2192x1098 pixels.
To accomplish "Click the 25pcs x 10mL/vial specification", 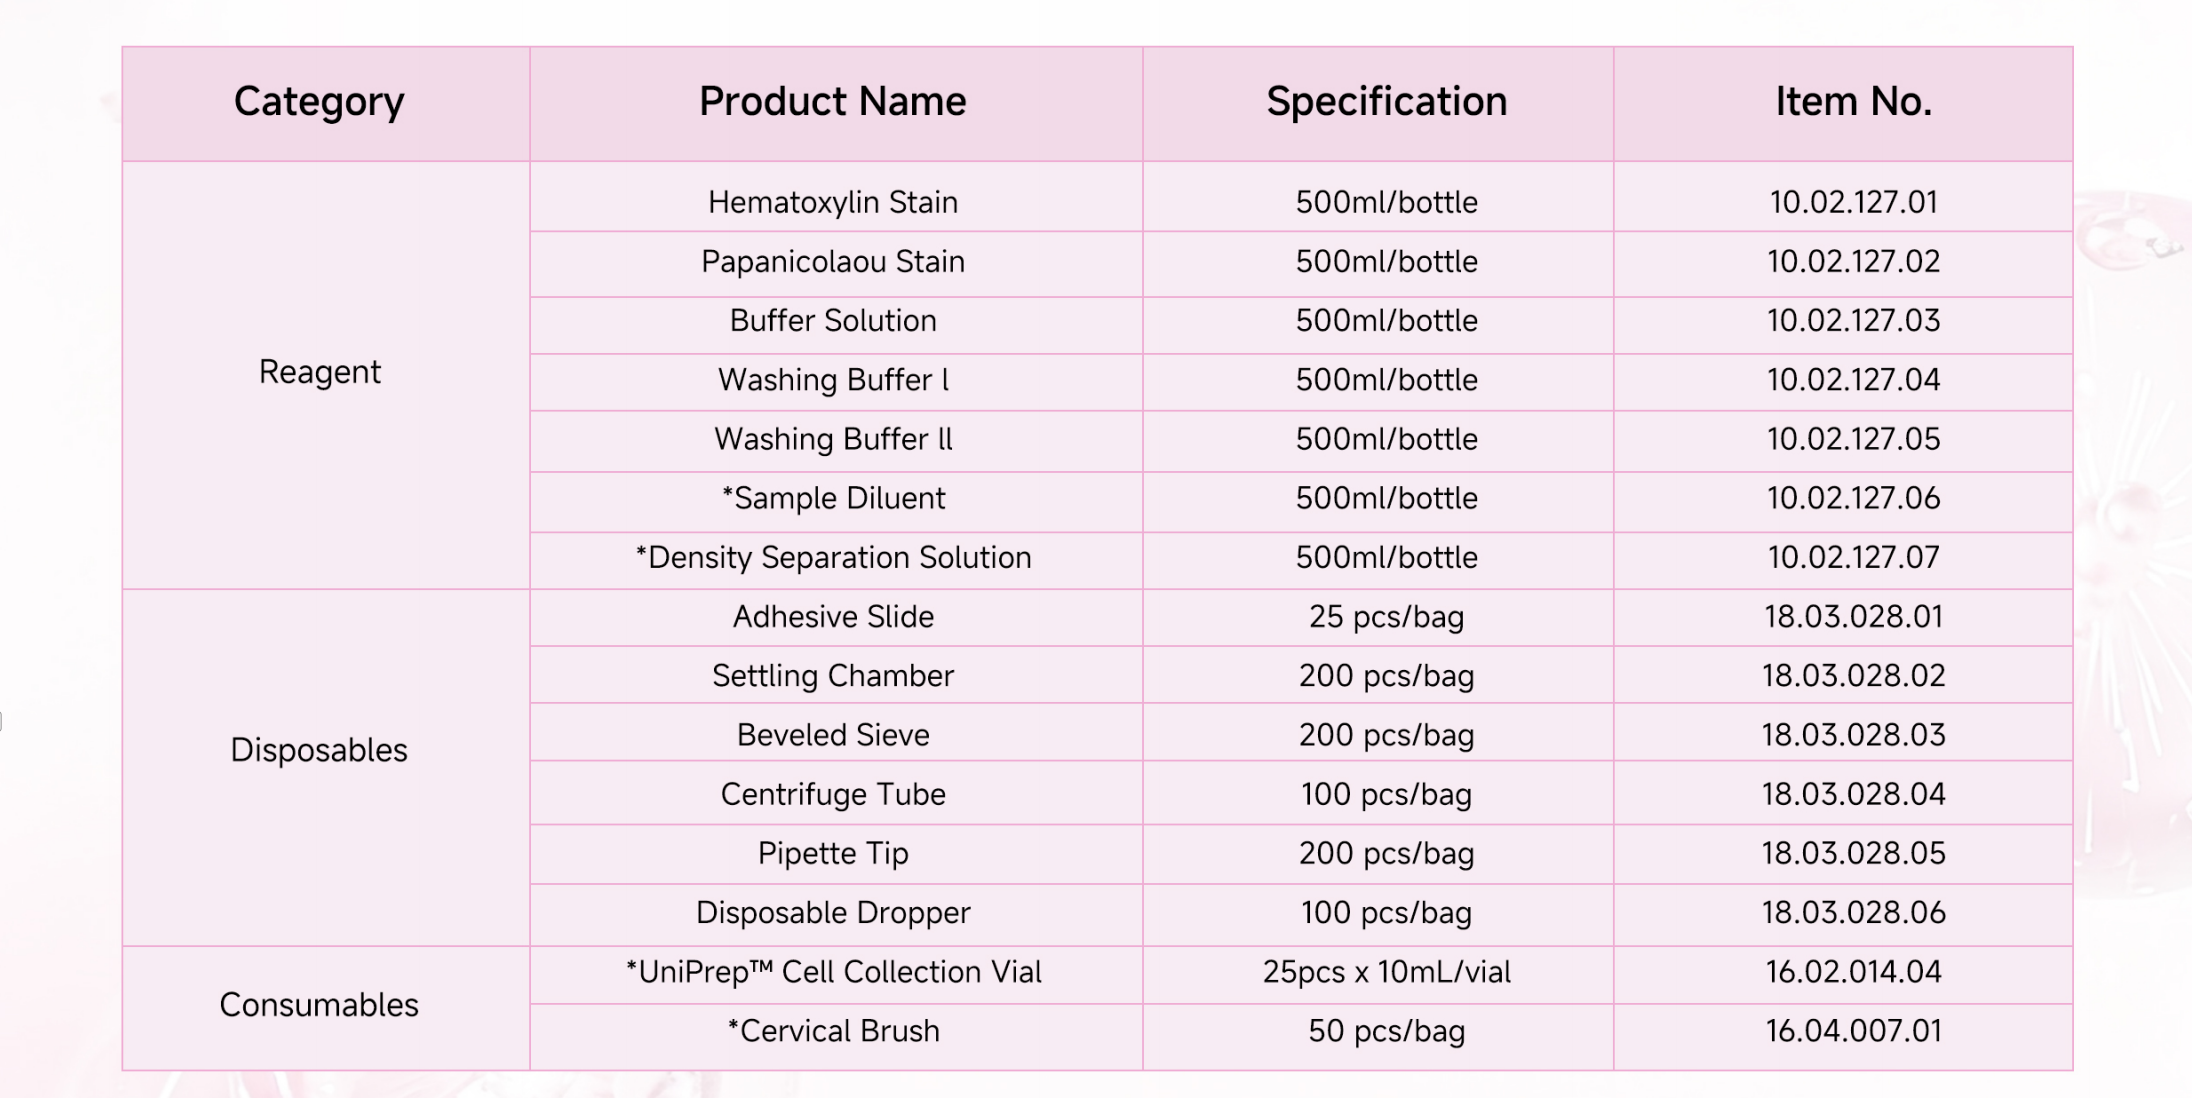I will pyautogui.click(x=1386, y=972).
